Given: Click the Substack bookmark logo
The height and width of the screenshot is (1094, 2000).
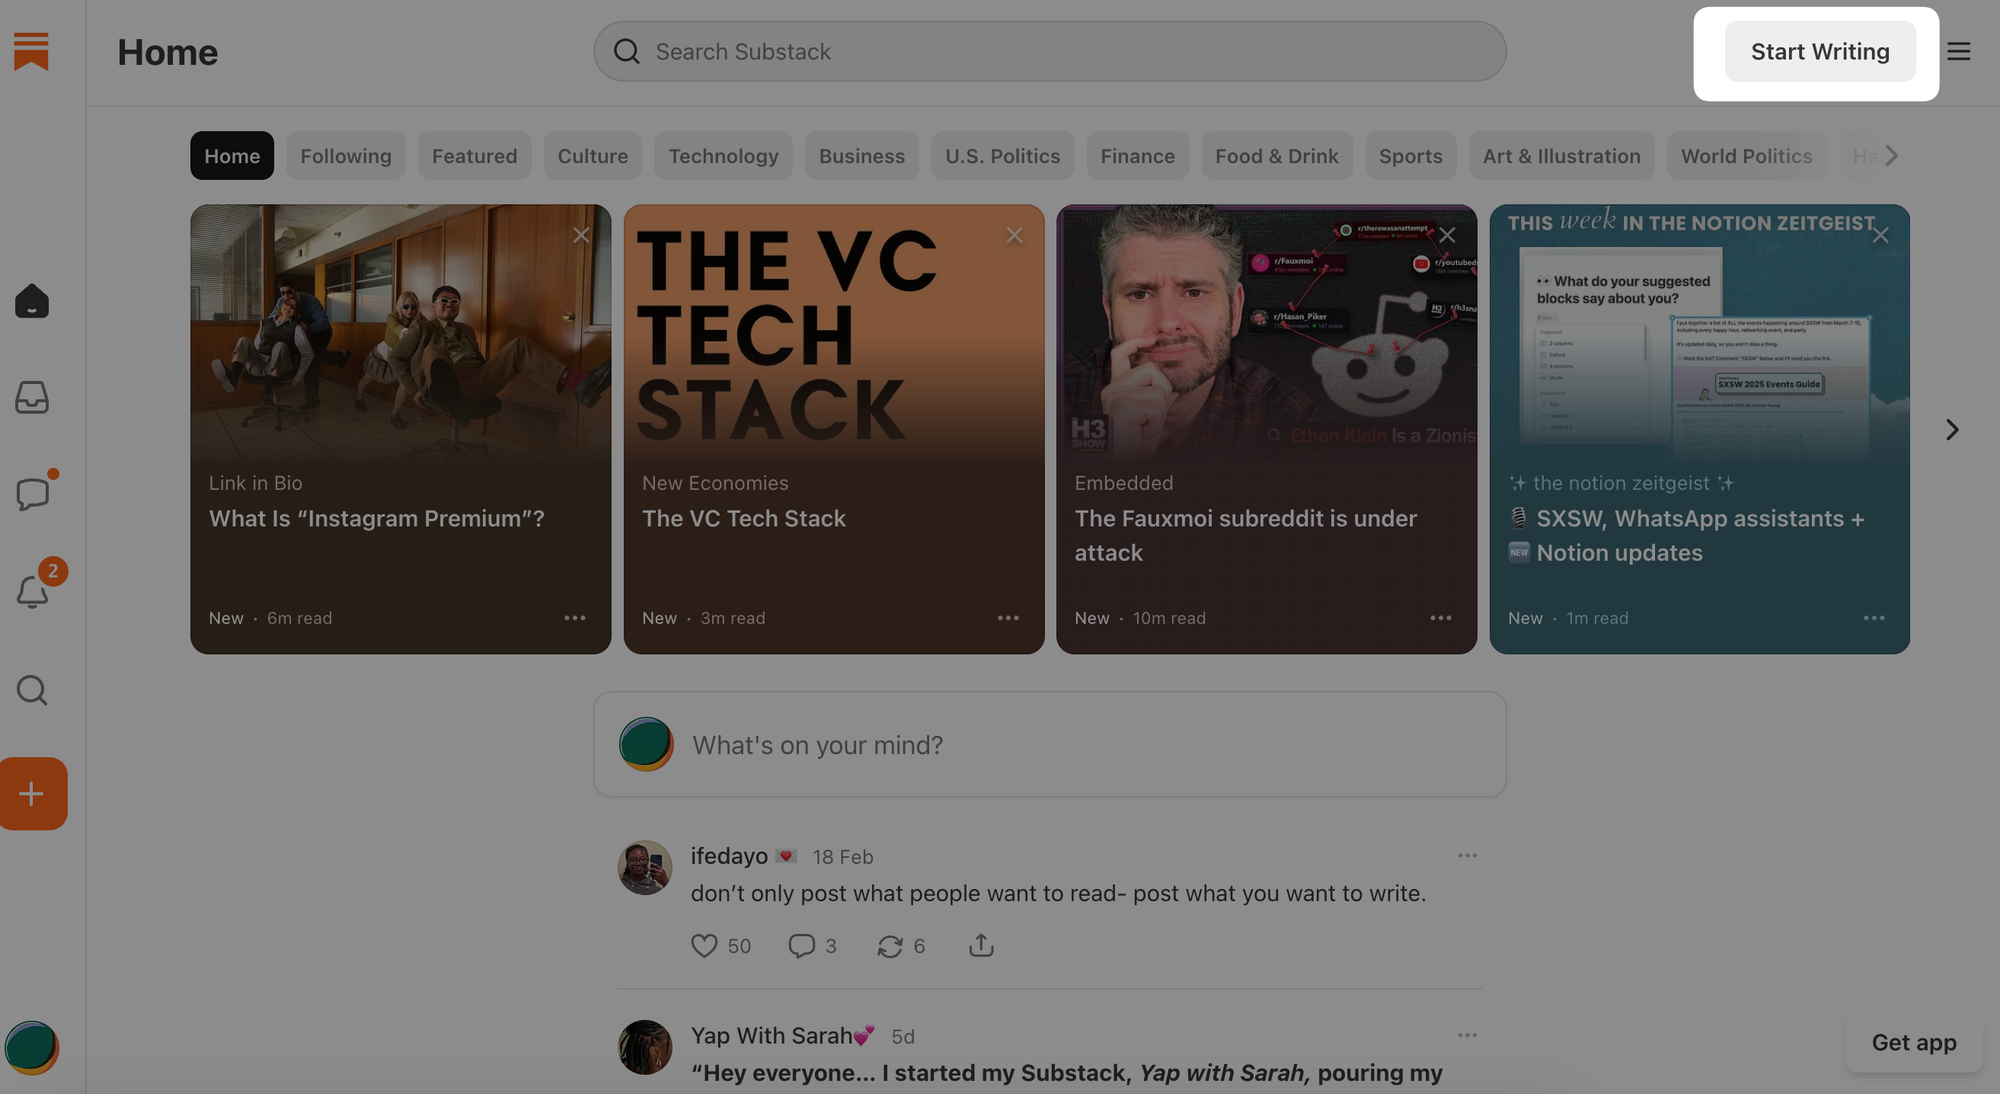Looking at the screenshot, I should point(31,51).
